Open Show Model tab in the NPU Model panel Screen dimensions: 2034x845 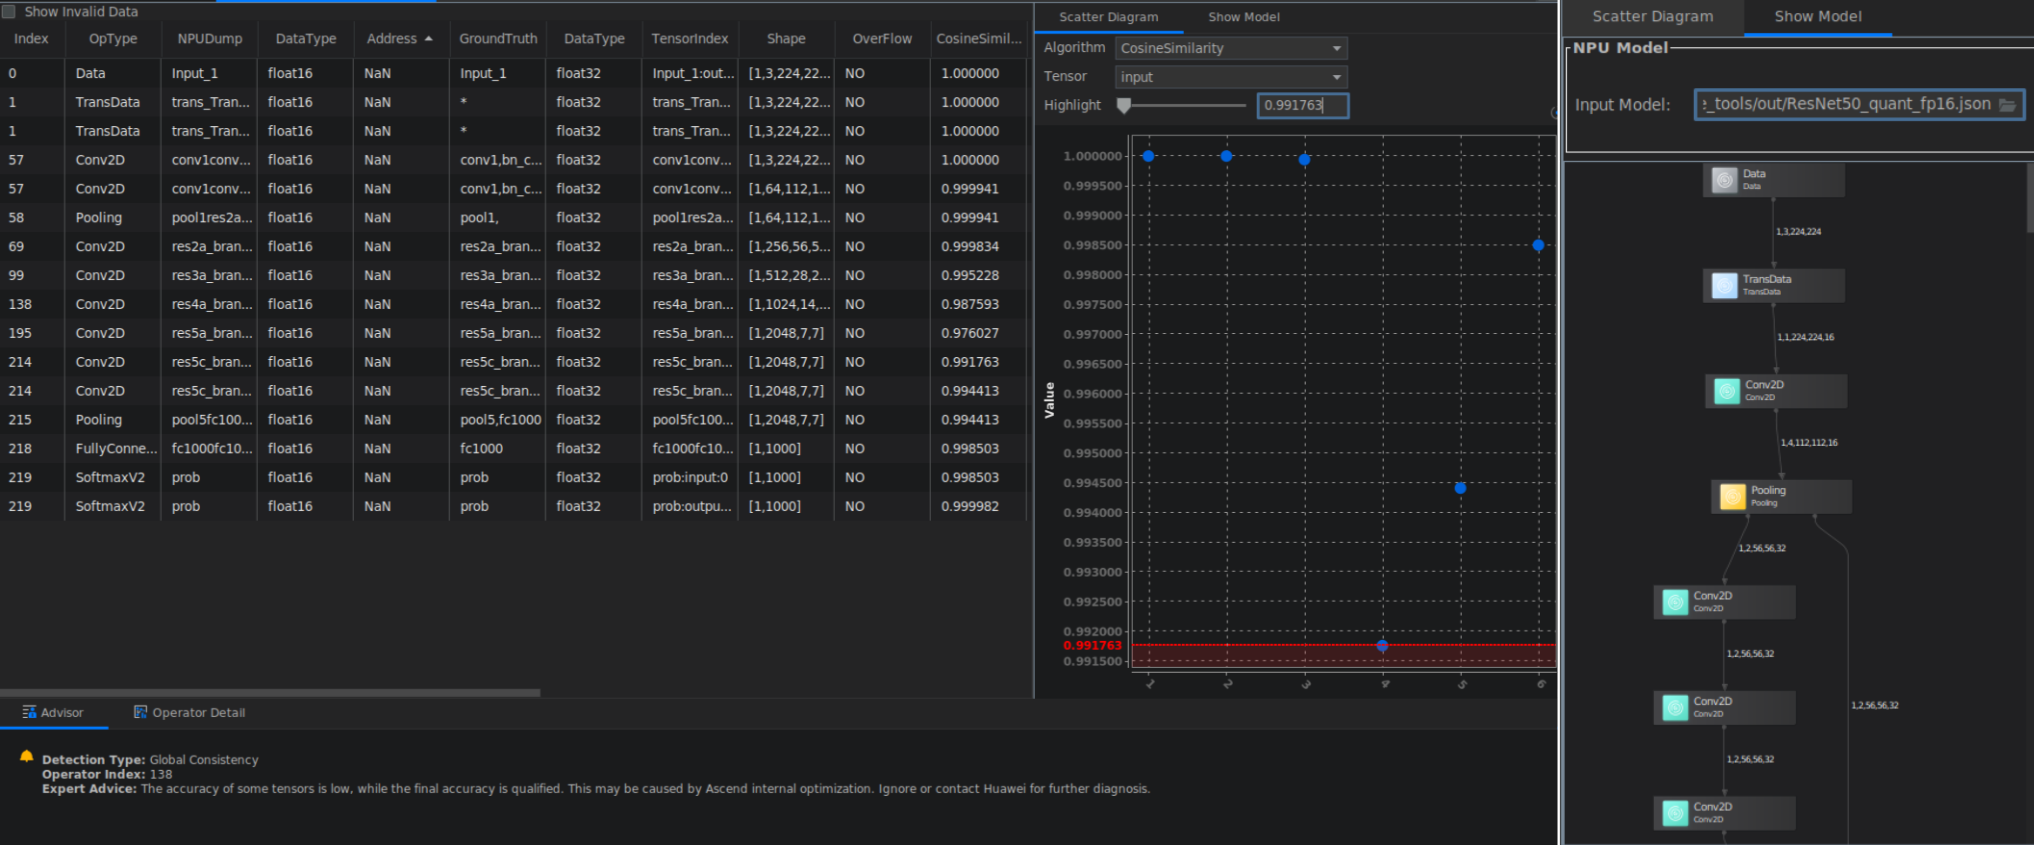(x=1817, y=17)
